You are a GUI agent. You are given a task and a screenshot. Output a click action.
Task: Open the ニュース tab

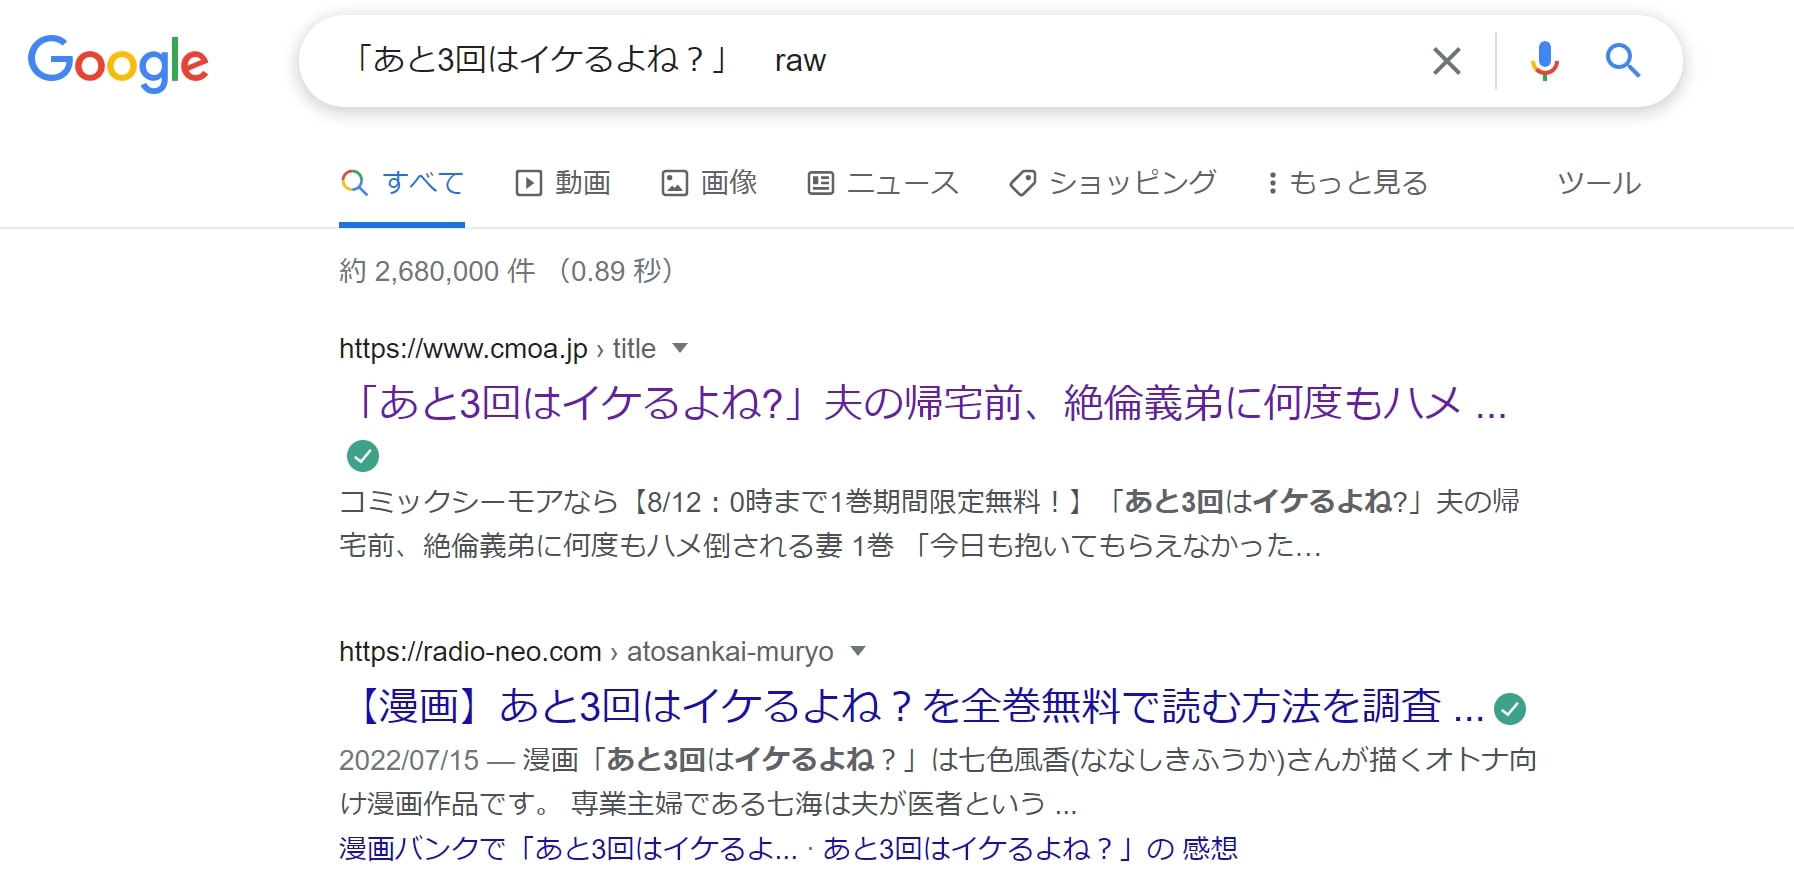coord(883,183)
